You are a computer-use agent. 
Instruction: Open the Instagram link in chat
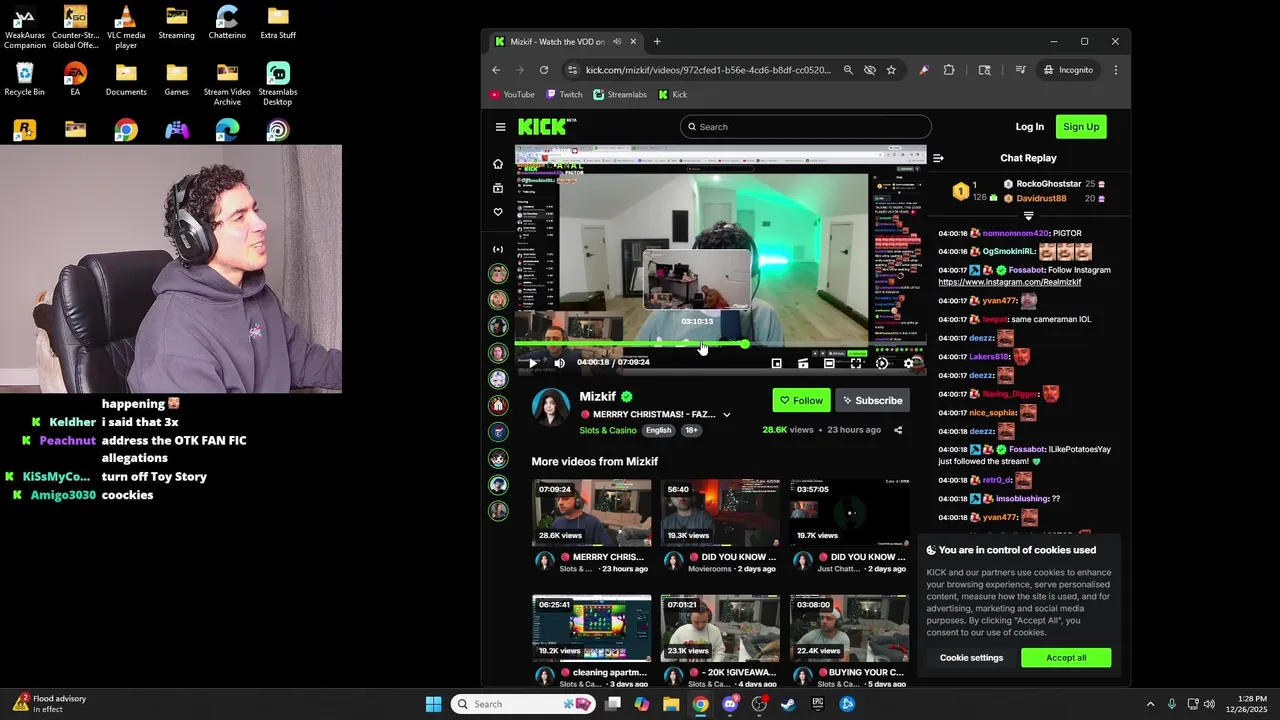pos(1010,282)
